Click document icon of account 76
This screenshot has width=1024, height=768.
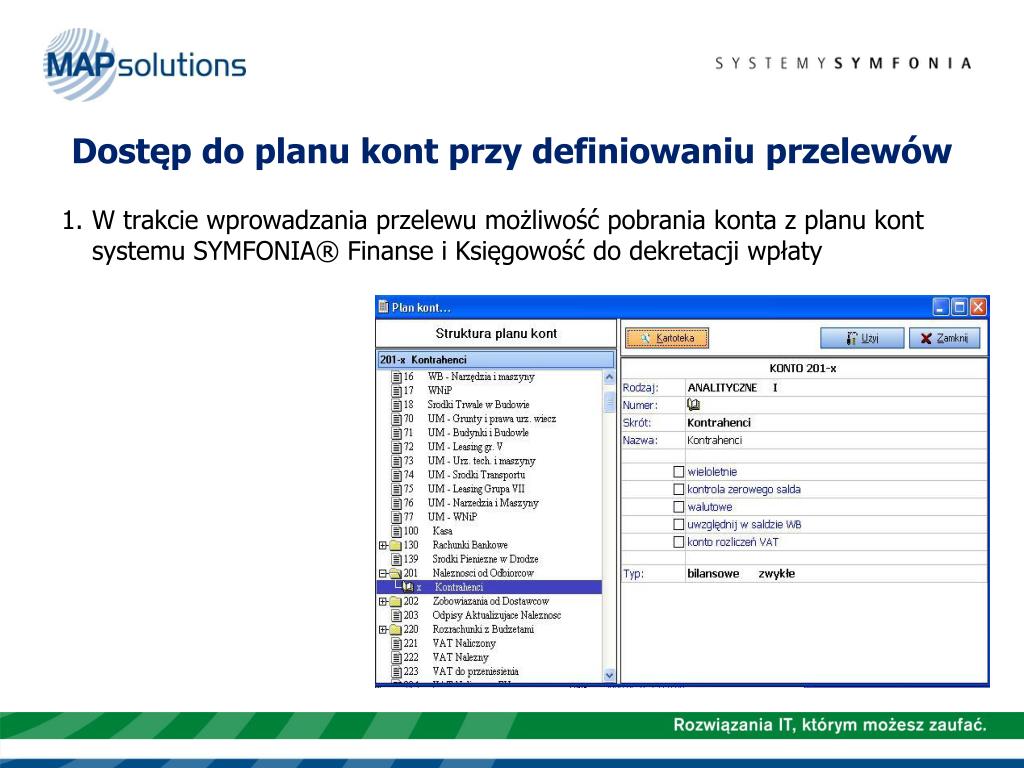coord(396,503)
